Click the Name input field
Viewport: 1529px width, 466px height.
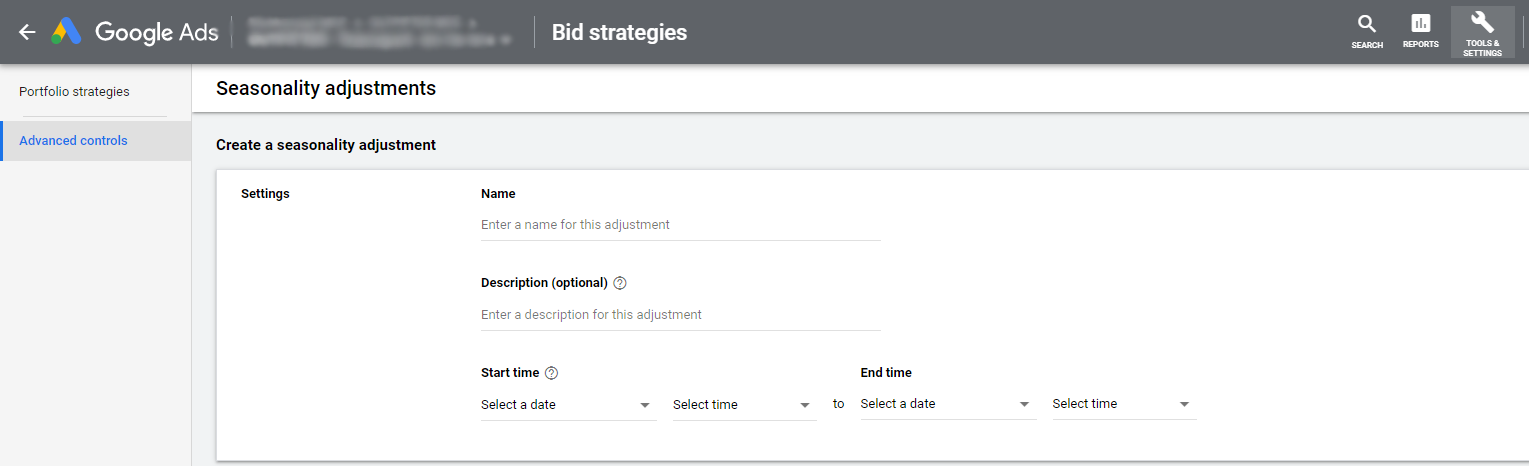point(681,225)
